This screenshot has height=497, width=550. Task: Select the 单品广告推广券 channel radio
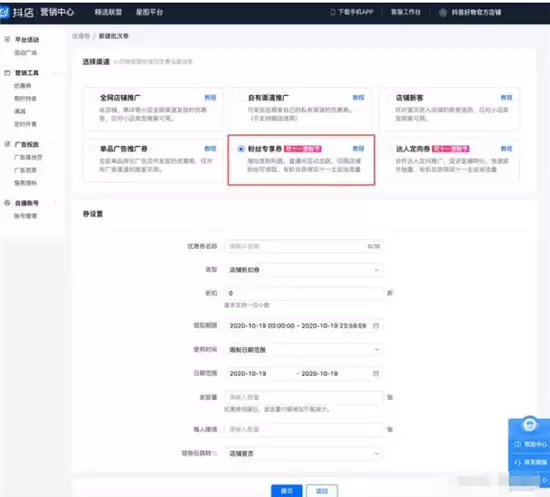(93, 149)
